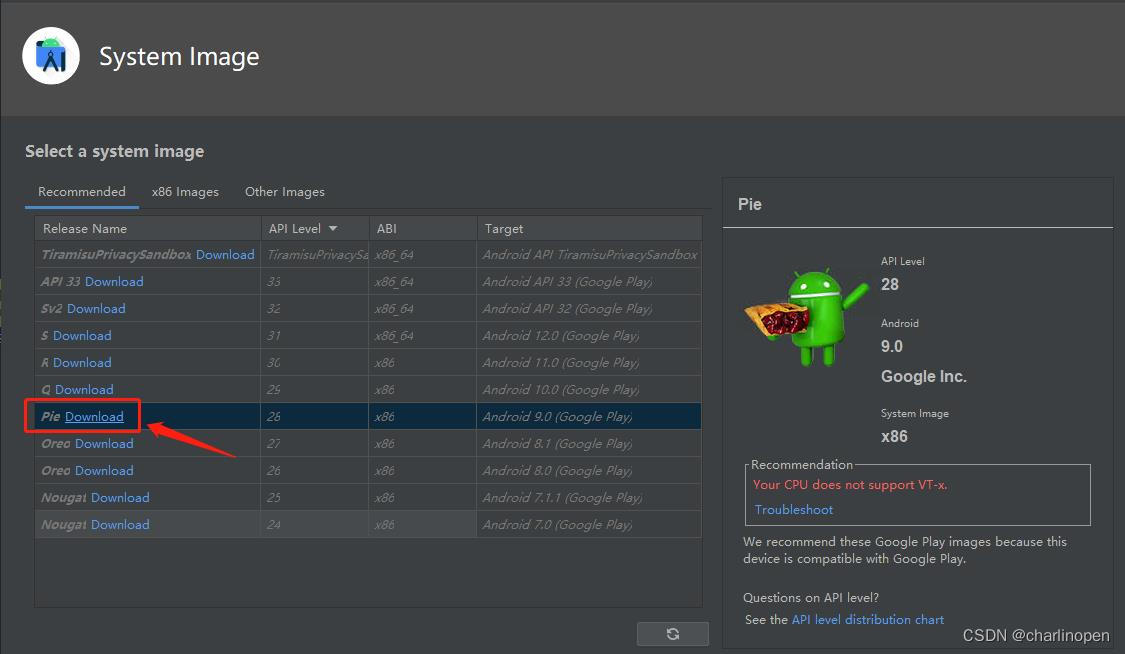
Task: Download the API 33 system image
Action: [x=114, y=282]
